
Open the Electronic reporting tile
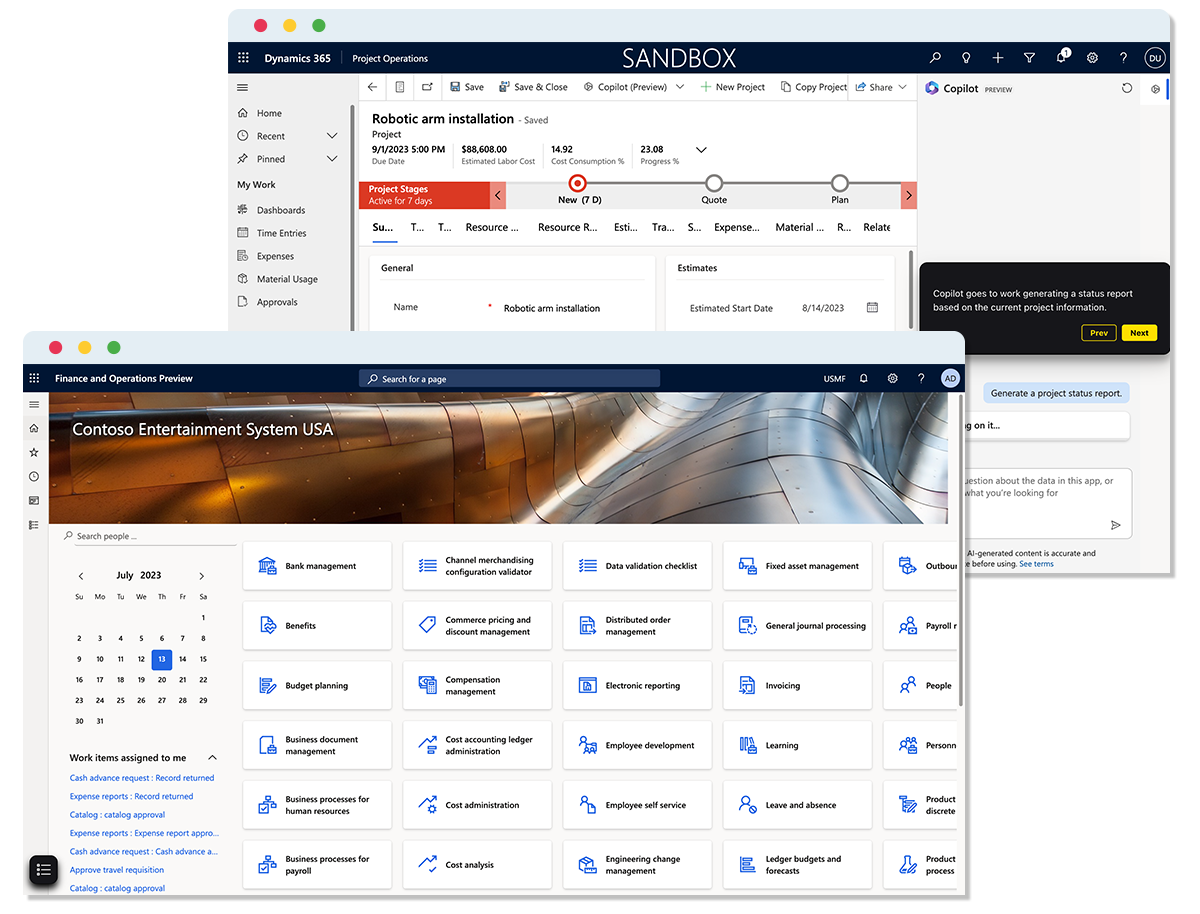point(637,686)
